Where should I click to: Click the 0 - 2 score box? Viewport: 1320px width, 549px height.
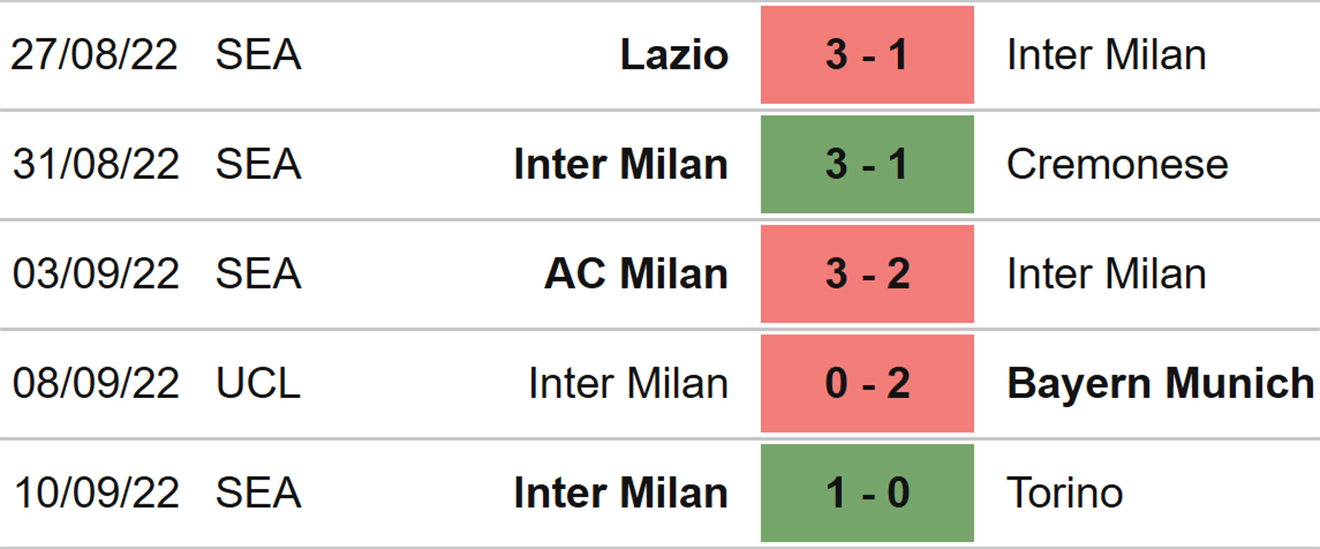pyautogui.click(x=867, y=384)
